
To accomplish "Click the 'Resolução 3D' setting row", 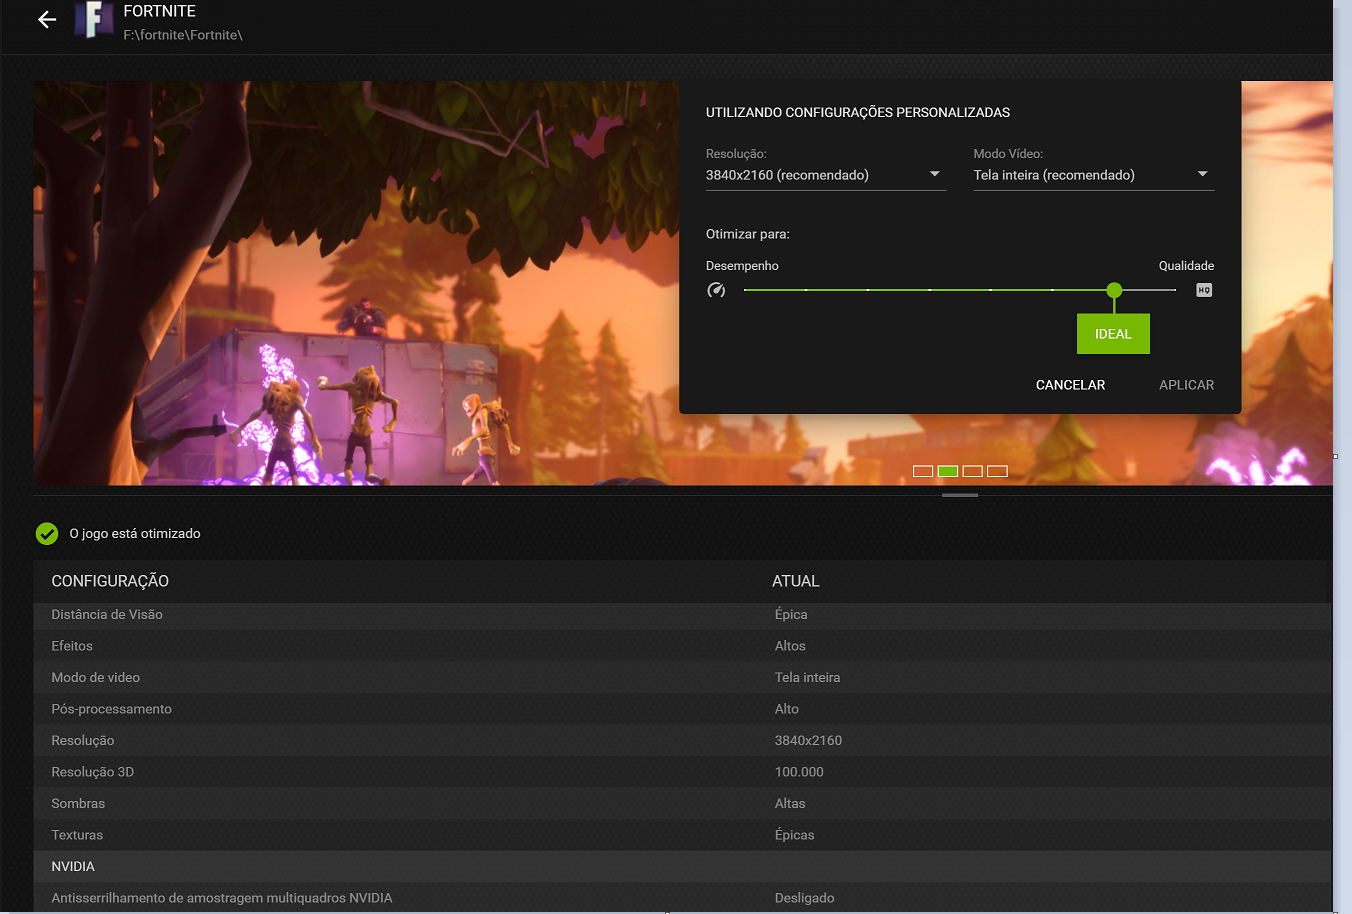I will pos(682,772).
